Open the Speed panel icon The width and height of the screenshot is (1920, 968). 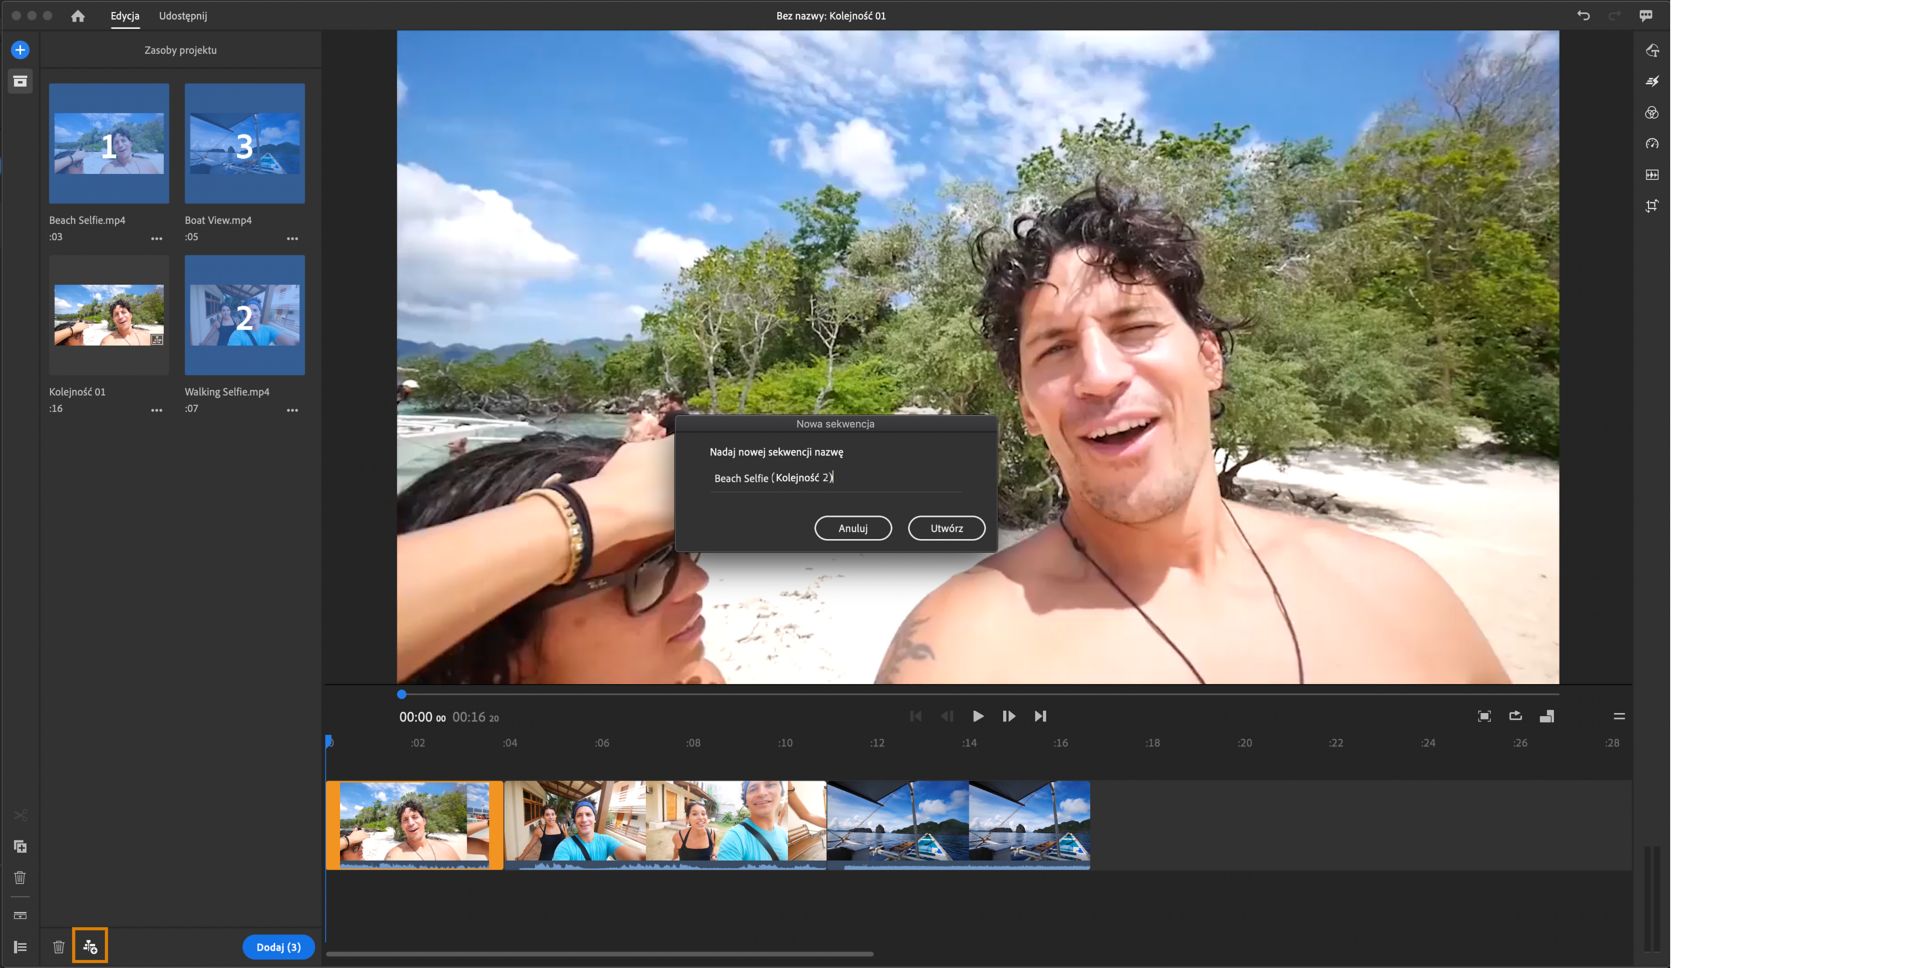point(1652,144)
